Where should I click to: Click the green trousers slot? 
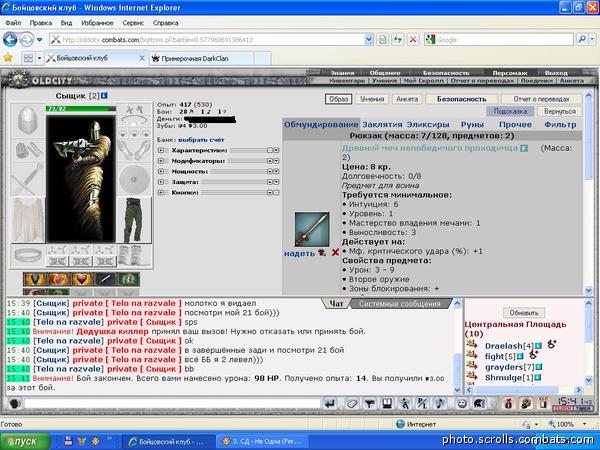(134, 220)
